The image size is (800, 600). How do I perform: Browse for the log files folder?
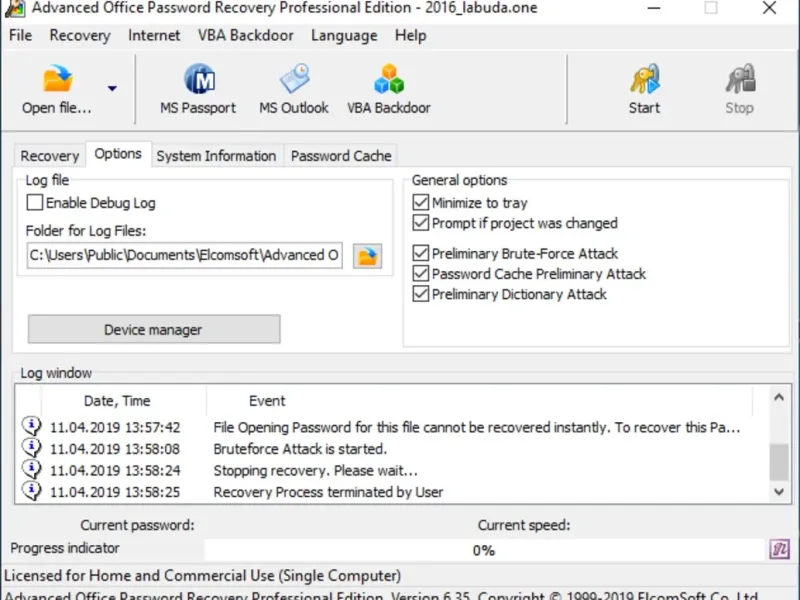pos(368,255)
